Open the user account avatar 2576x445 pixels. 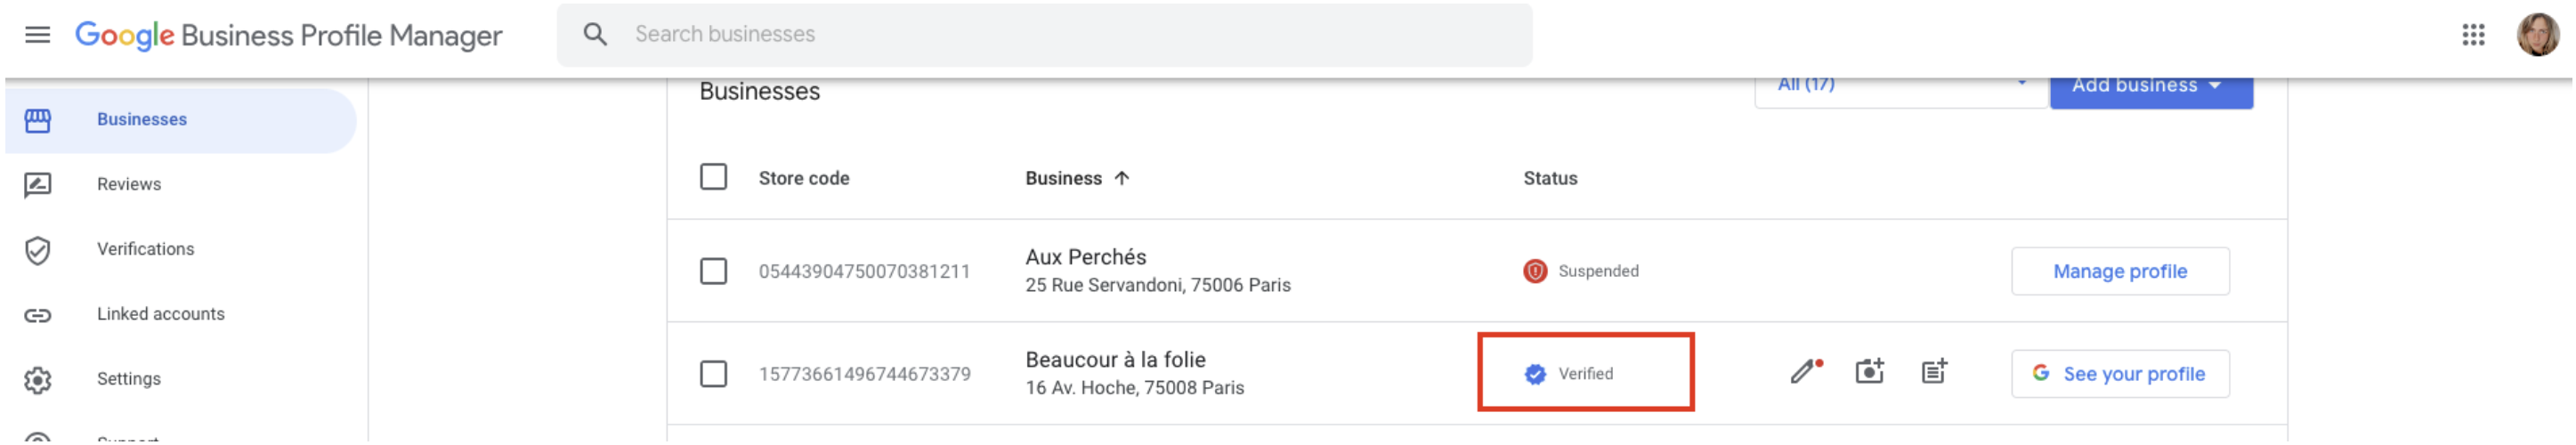tap(2537, 35)
